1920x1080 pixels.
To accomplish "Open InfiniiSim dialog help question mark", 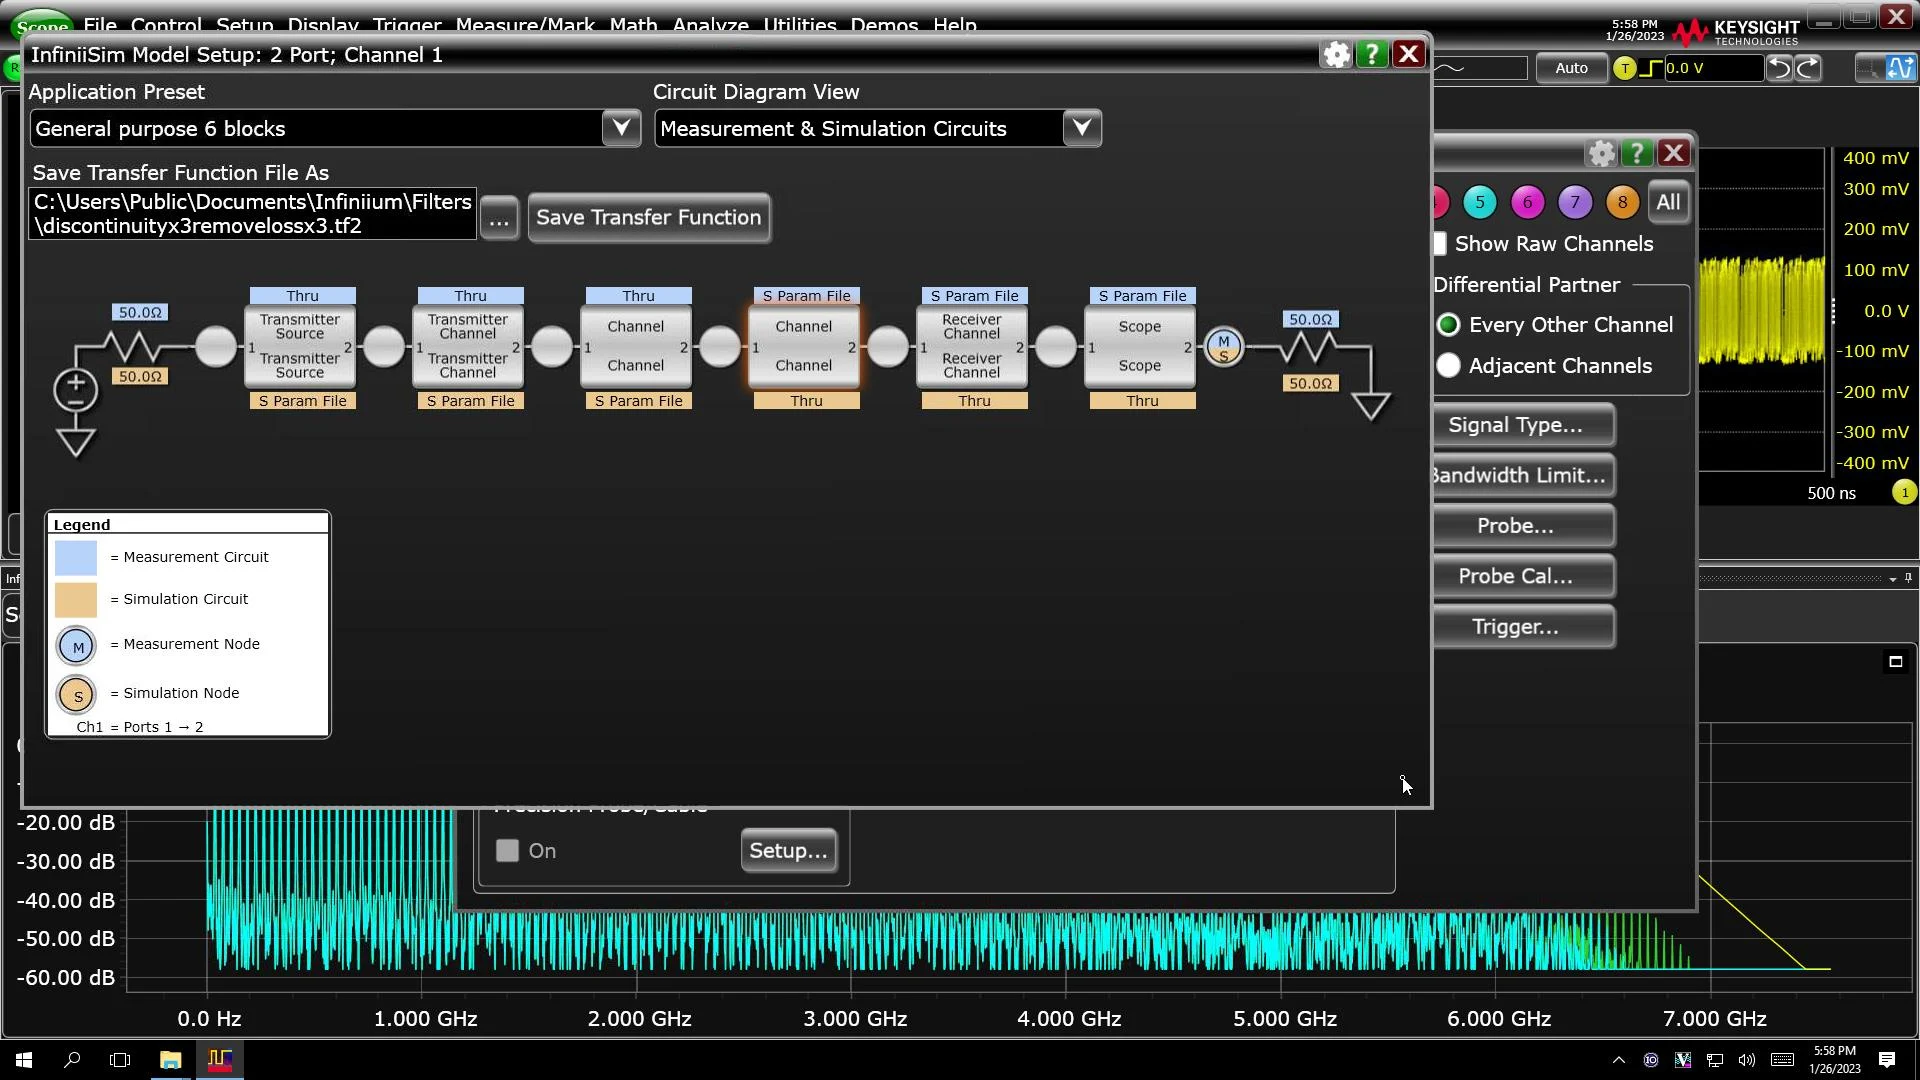I will click(1372, 55).
